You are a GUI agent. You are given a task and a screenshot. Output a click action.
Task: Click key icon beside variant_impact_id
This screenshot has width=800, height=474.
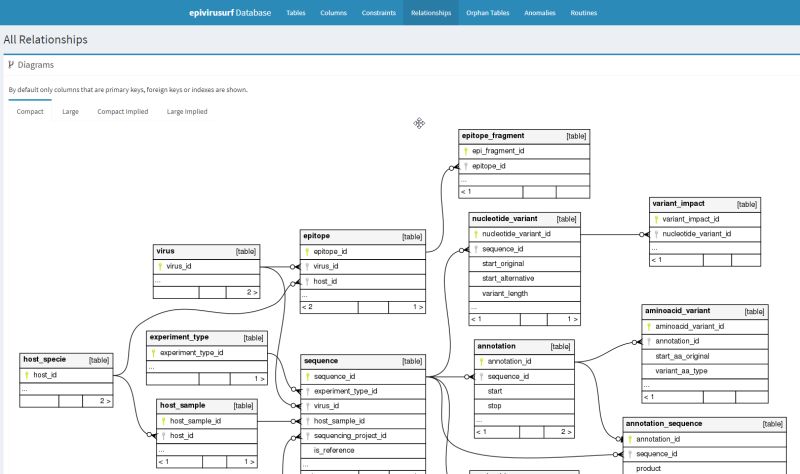coord(657,219)
